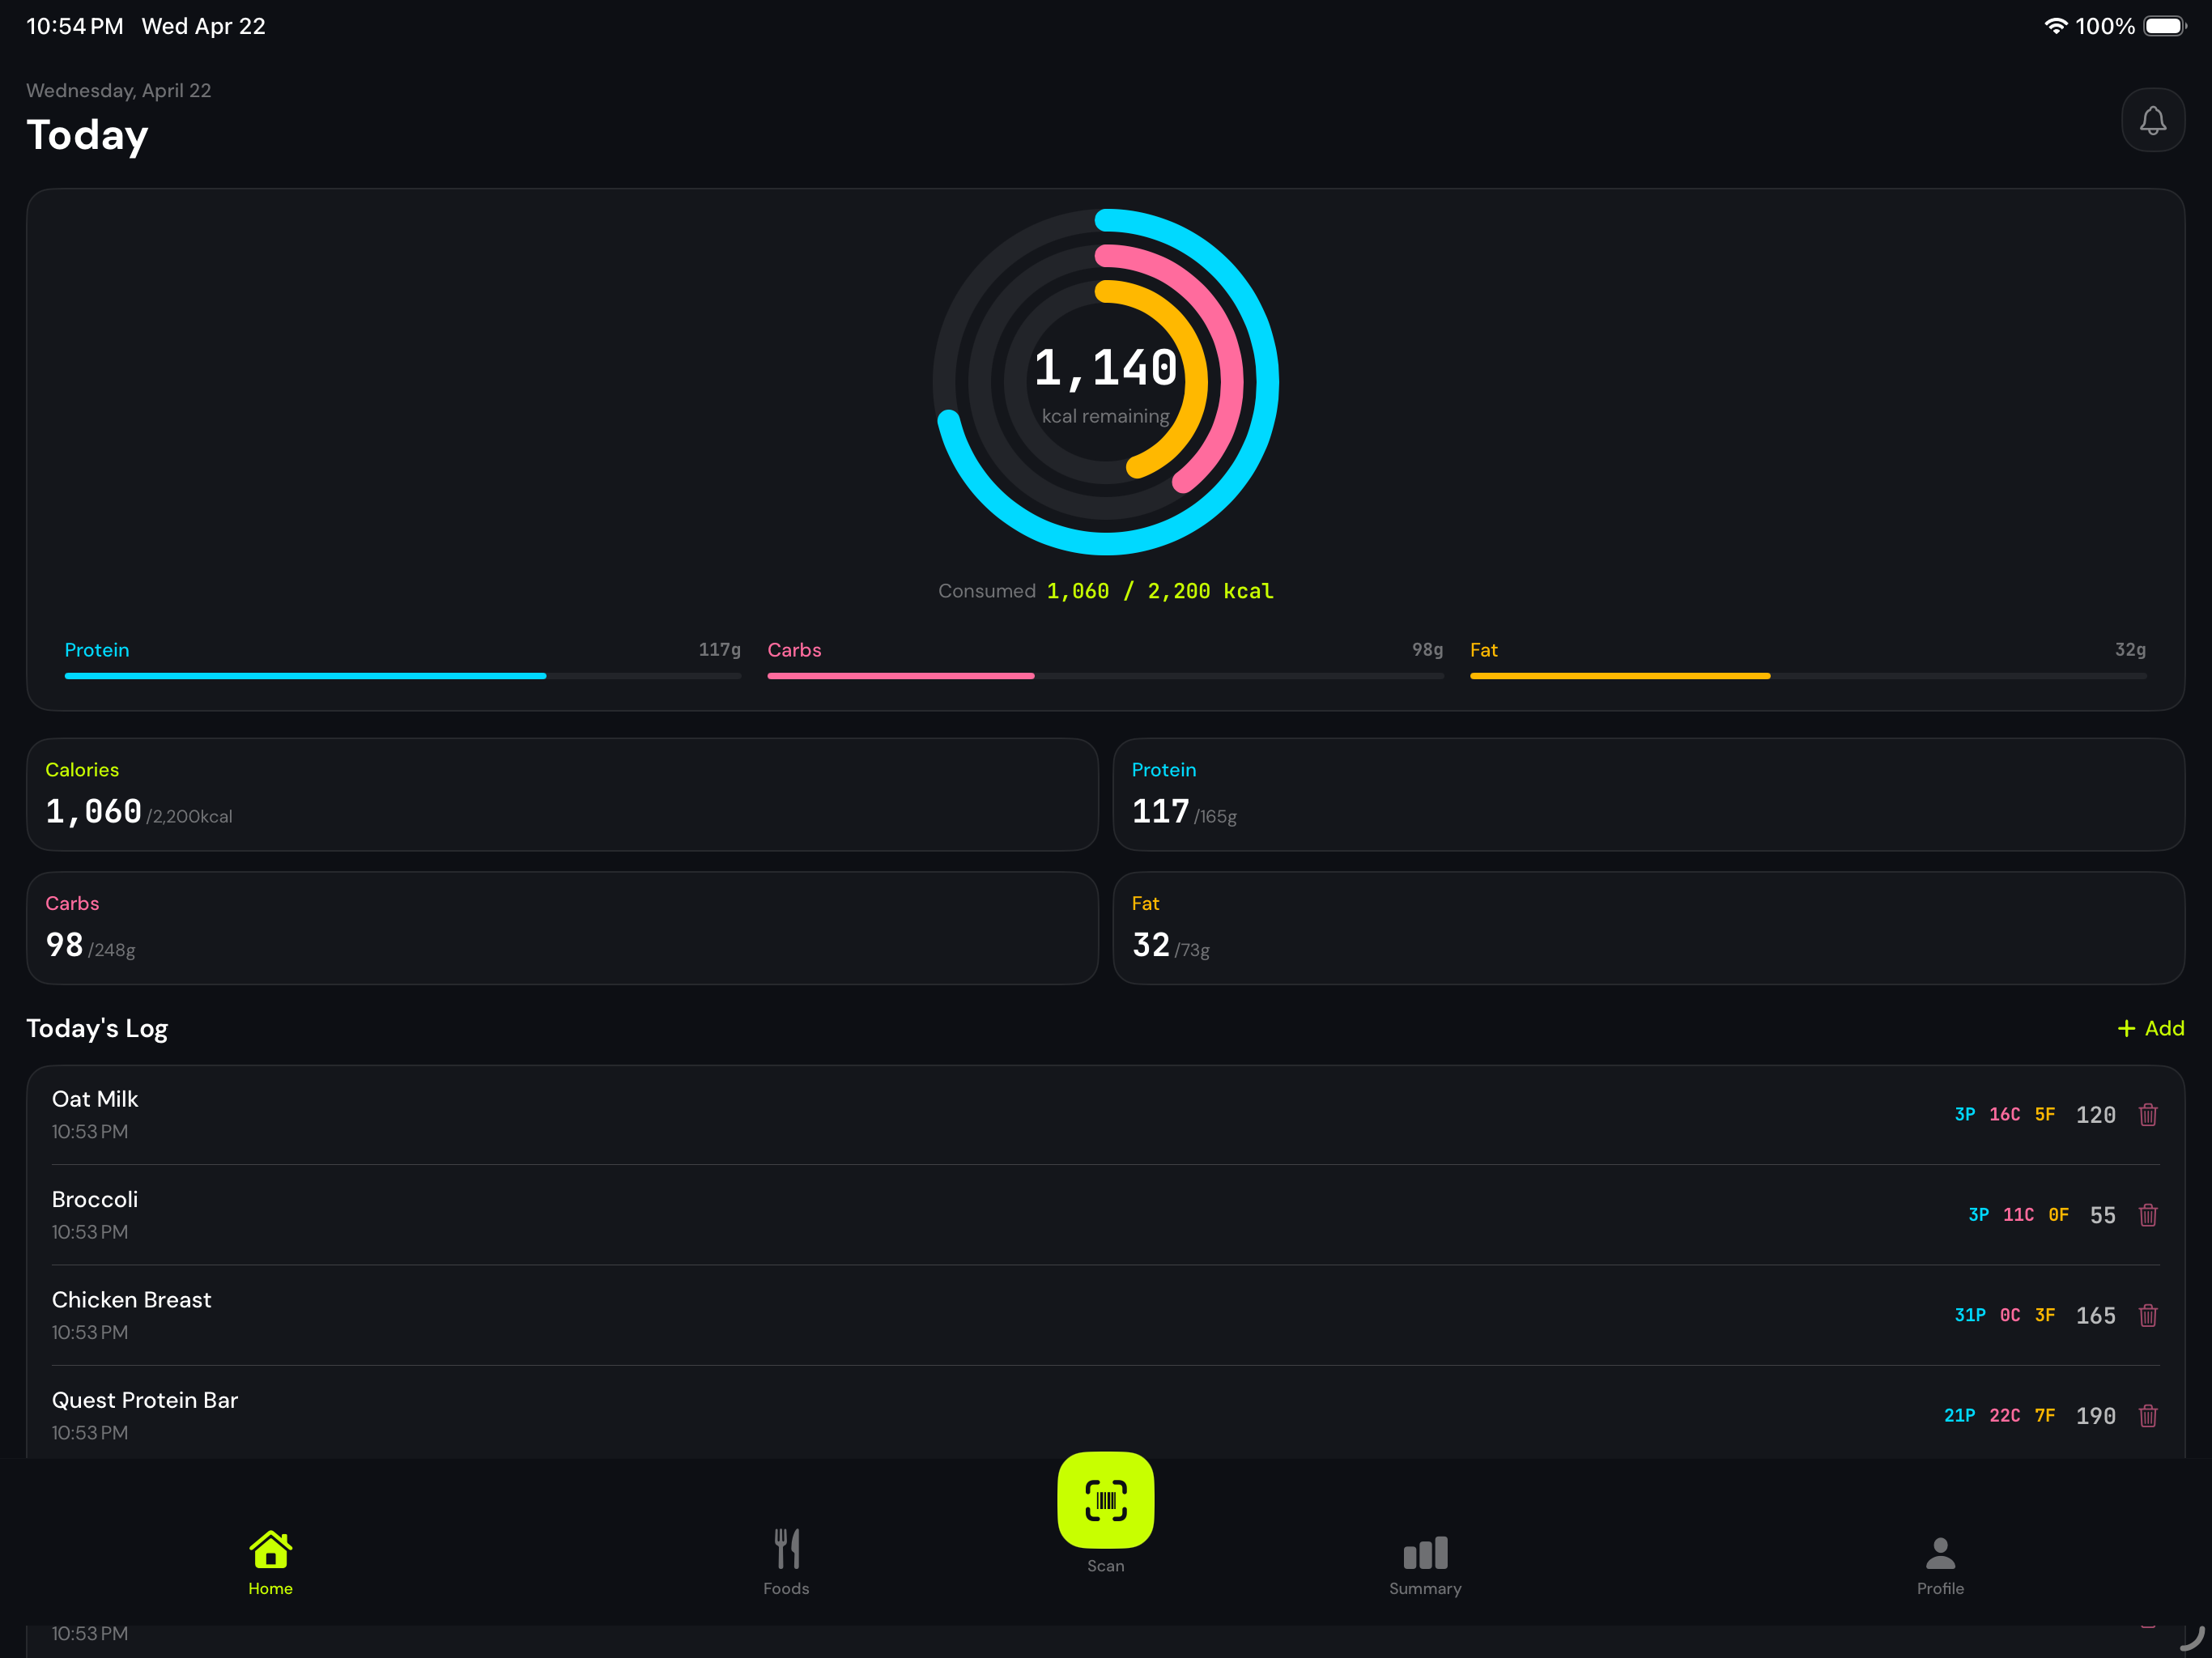Open the Carbs macro card
This screenshot has height=1658, width=2212.
tap(560, 928)
